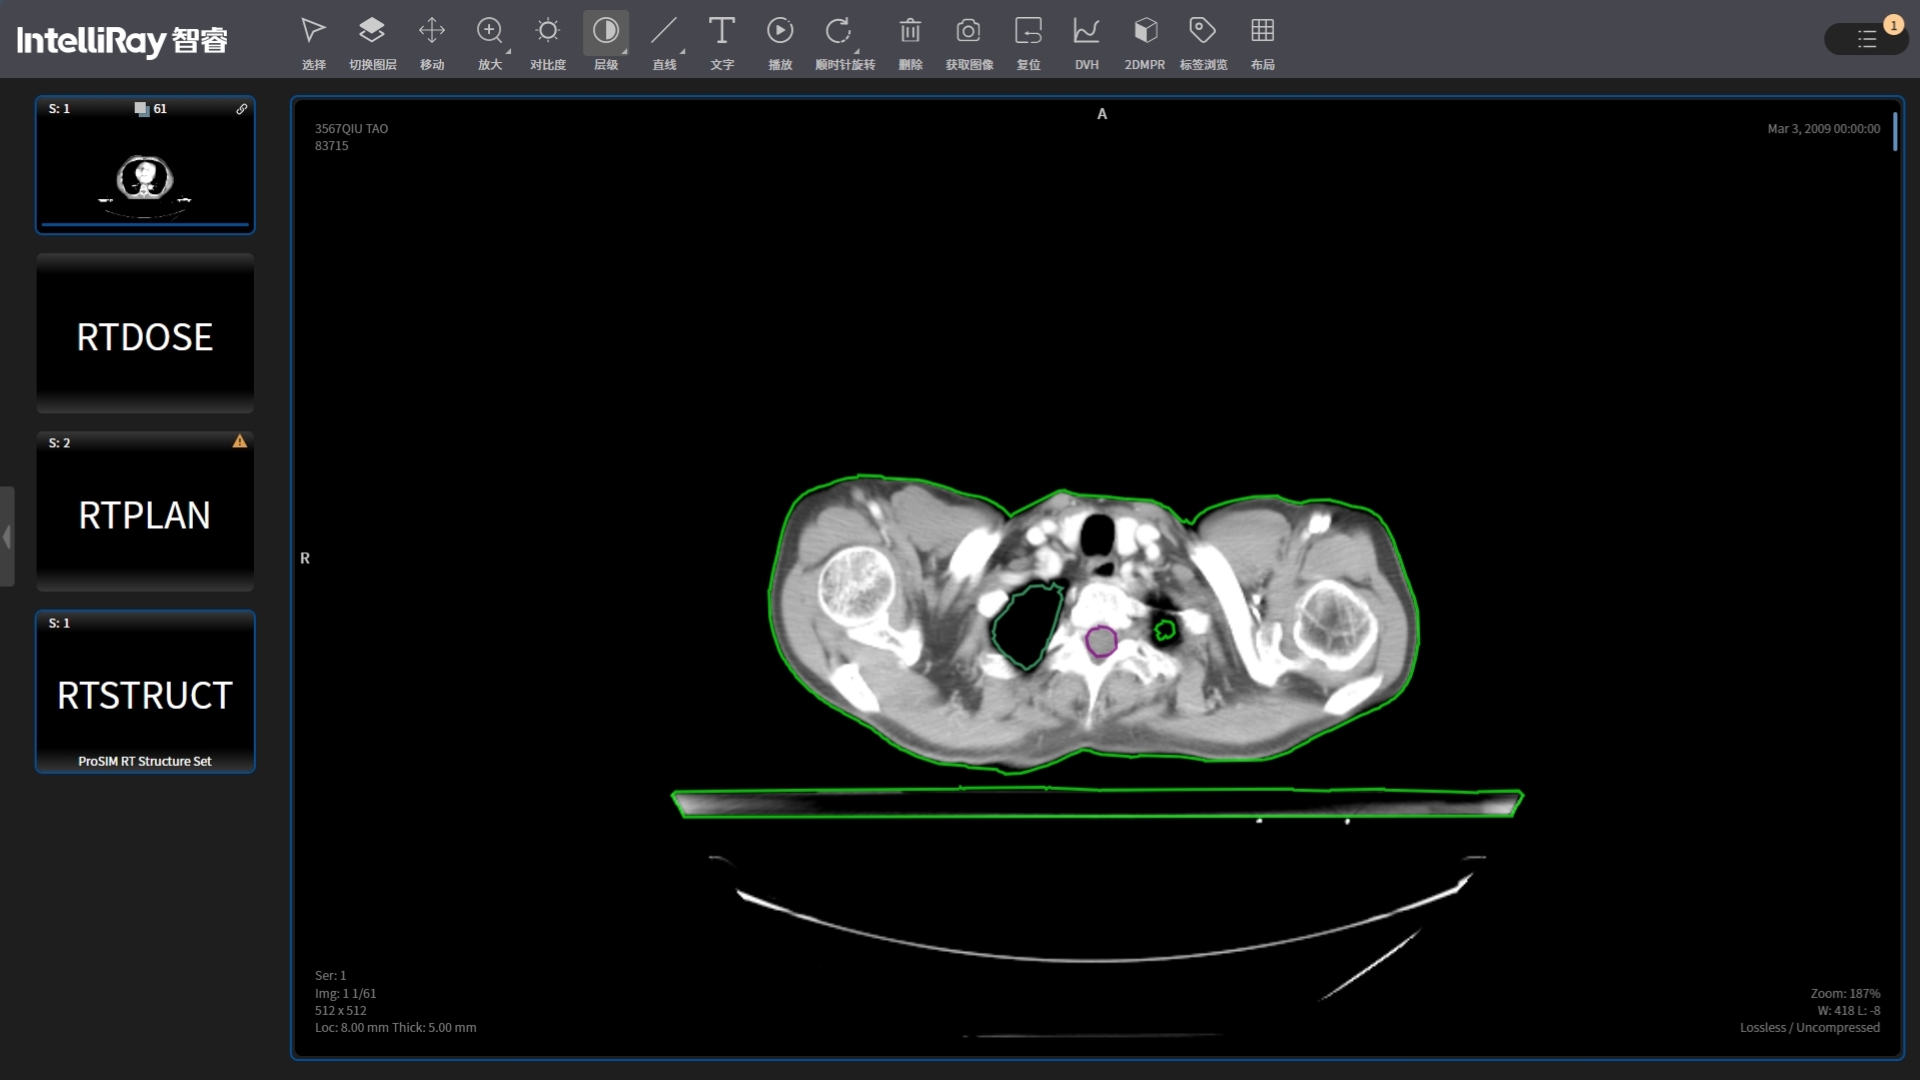
Task: Expand the 直线 tool dropdown arrow
Action: coord(682,51)
